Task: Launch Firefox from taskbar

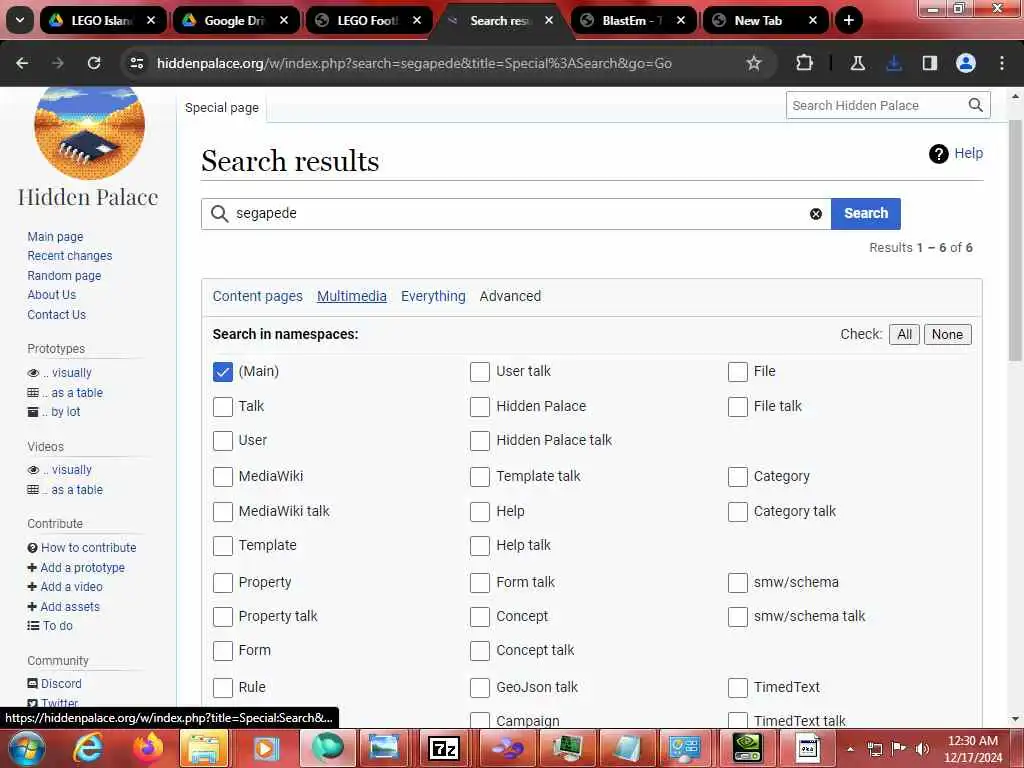Action: click(x=148, y=748)
